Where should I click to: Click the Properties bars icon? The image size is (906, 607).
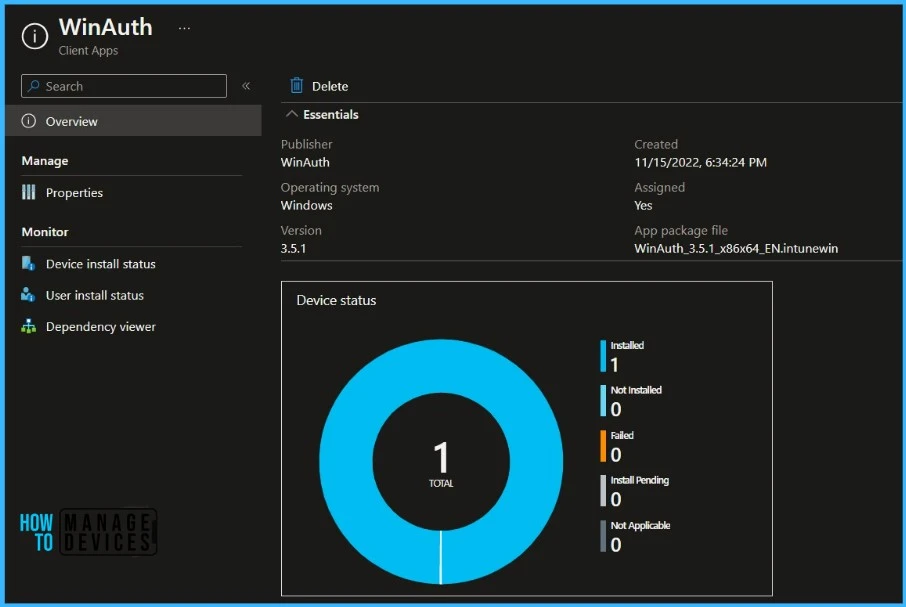point(28,192)
